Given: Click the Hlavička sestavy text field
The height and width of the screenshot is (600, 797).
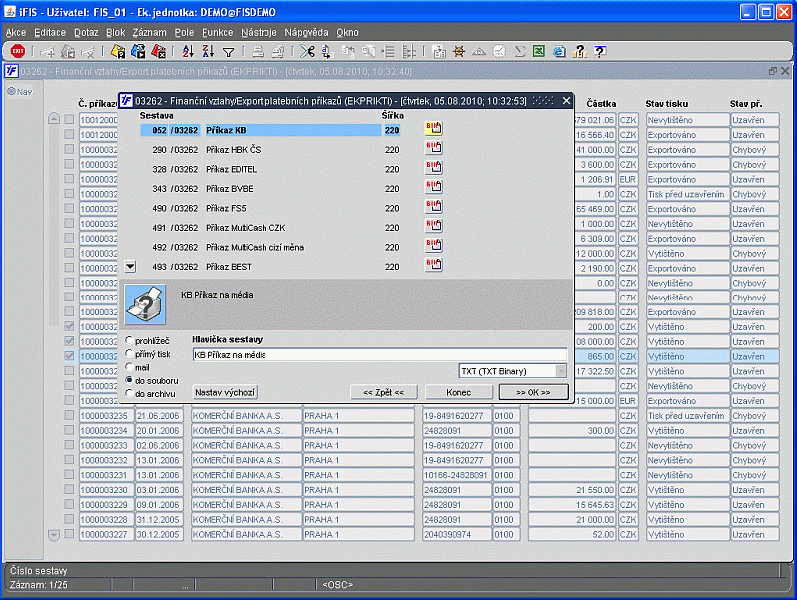Looking at the screenshot, I should (x=378, y=354).
